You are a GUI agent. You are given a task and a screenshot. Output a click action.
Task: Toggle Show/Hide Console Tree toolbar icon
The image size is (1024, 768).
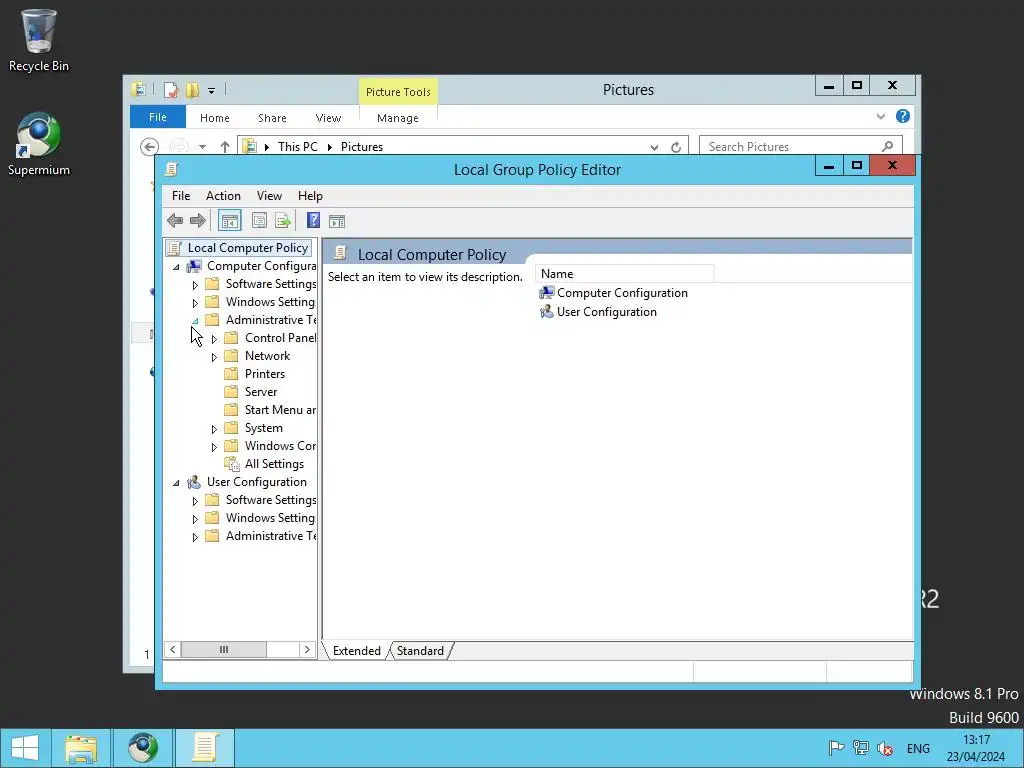coord(229,221)
